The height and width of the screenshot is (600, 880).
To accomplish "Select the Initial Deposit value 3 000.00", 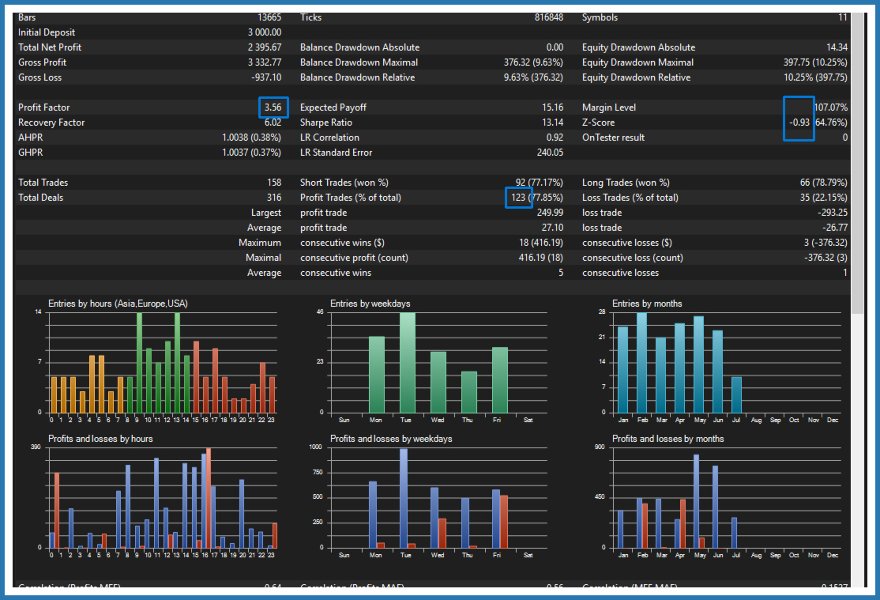I will click(x=264, y=33).
